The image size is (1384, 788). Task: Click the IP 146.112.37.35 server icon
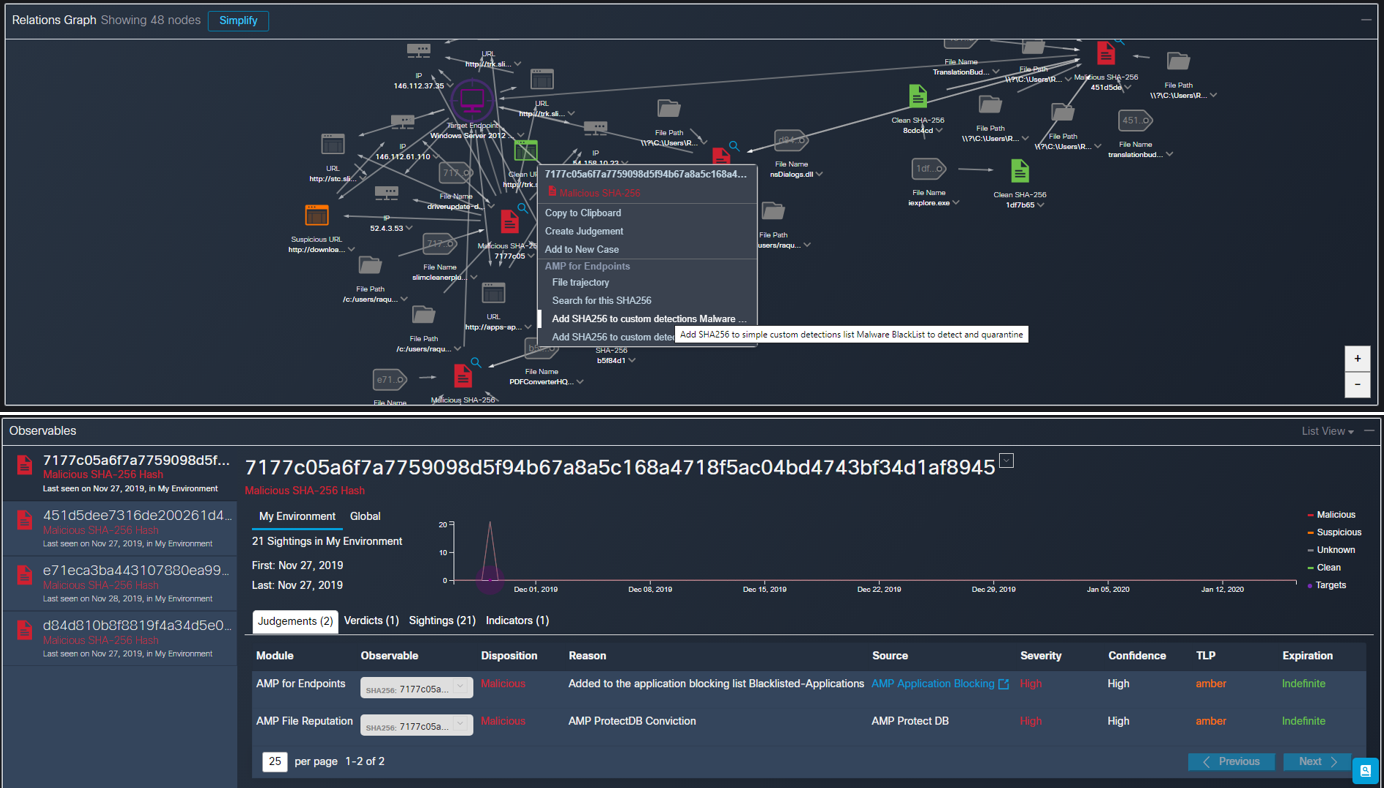pos(419,51)
